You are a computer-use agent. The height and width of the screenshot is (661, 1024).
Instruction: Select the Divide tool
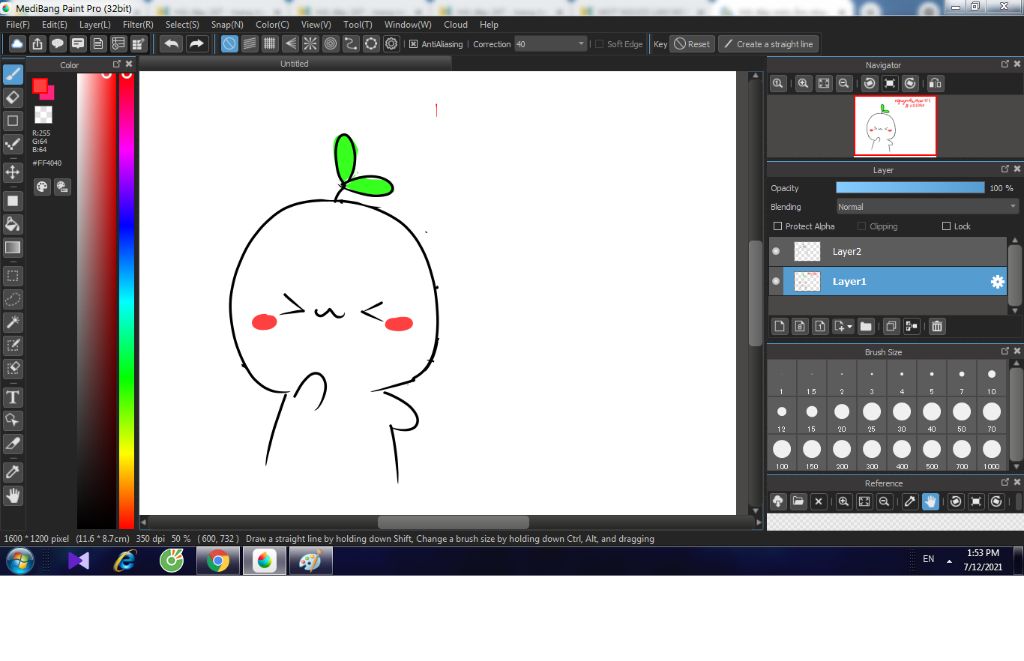point(12,443)
